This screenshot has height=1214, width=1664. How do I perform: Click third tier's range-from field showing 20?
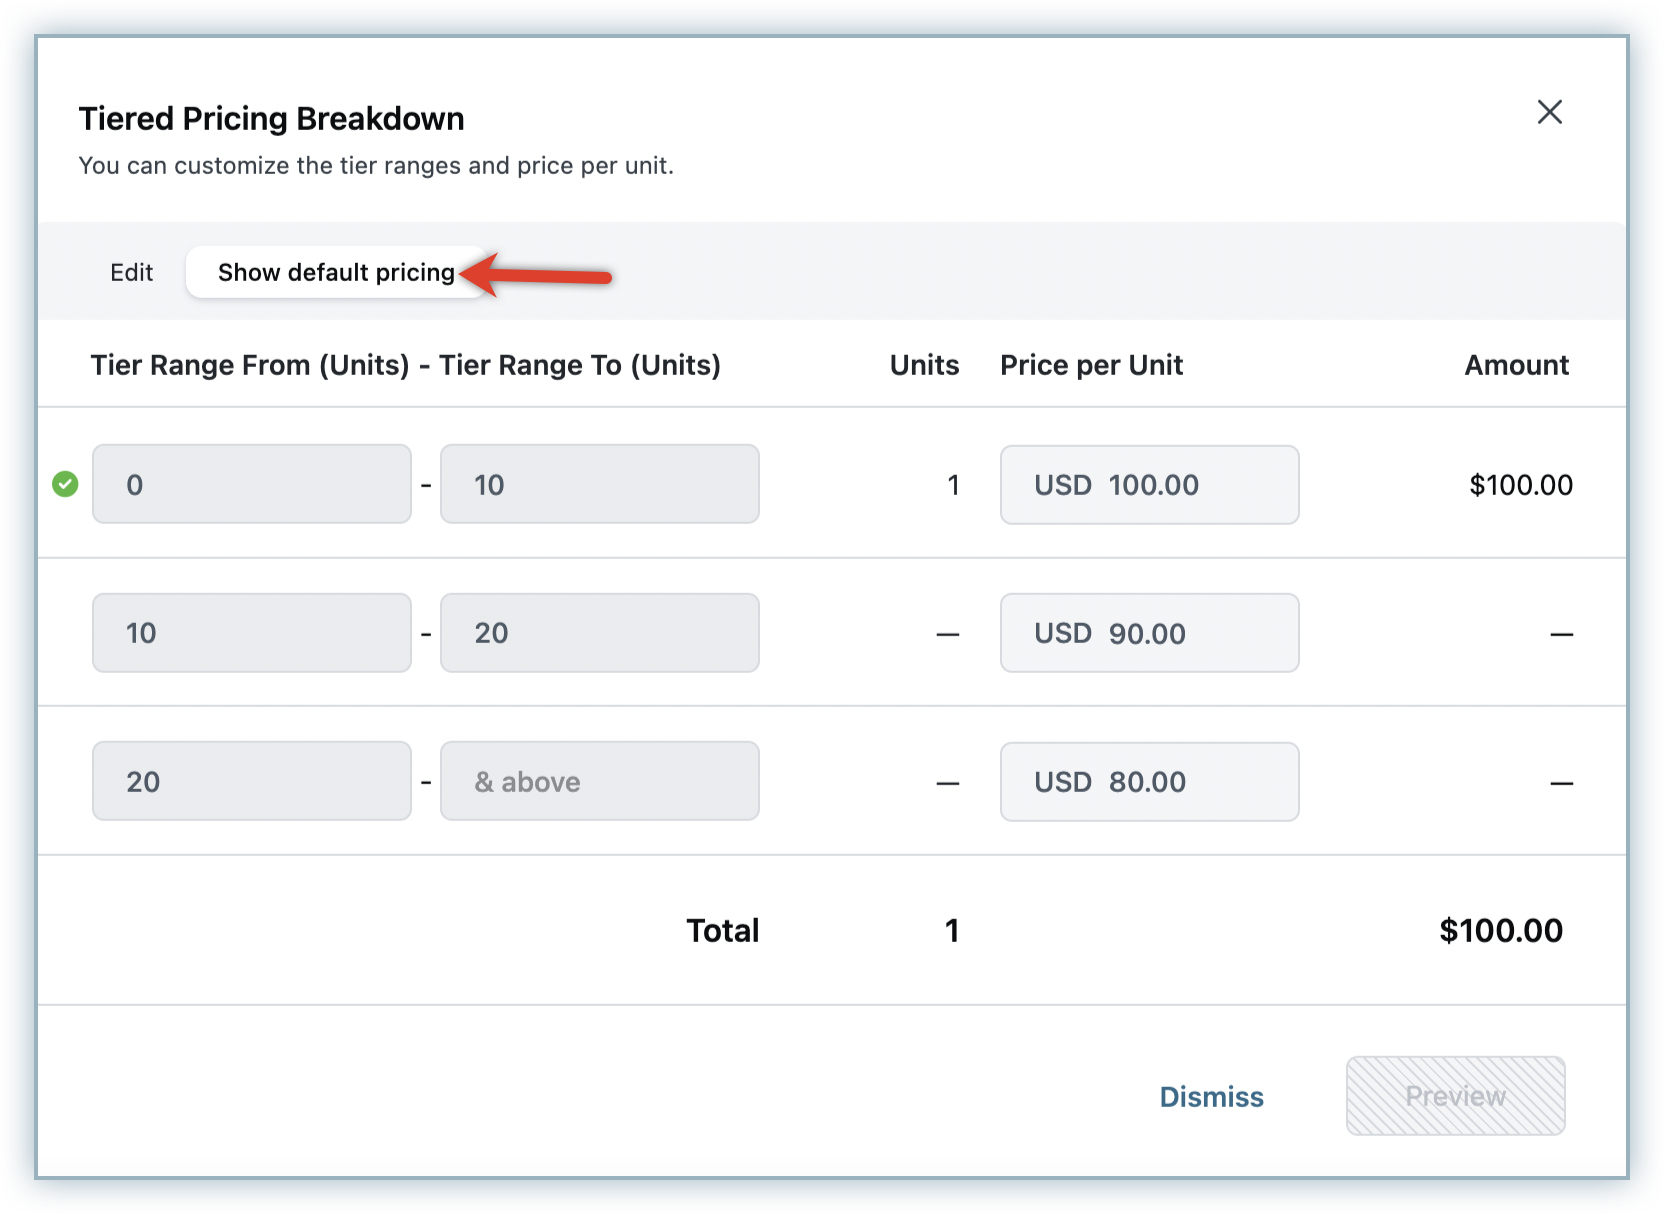tap(251, 781)
